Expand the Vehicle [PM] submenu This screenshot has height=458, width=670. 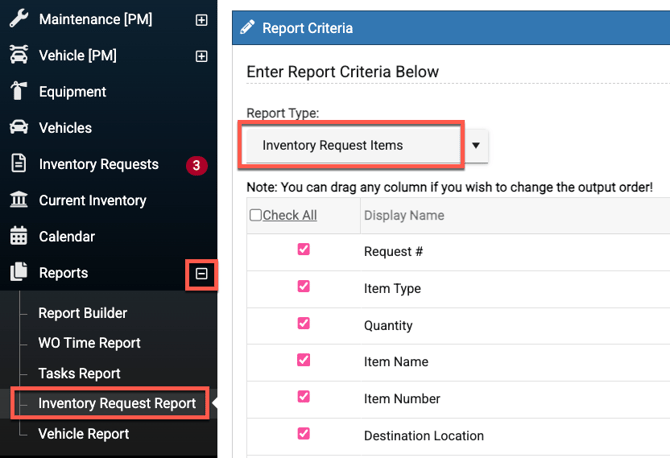point(201,56)
